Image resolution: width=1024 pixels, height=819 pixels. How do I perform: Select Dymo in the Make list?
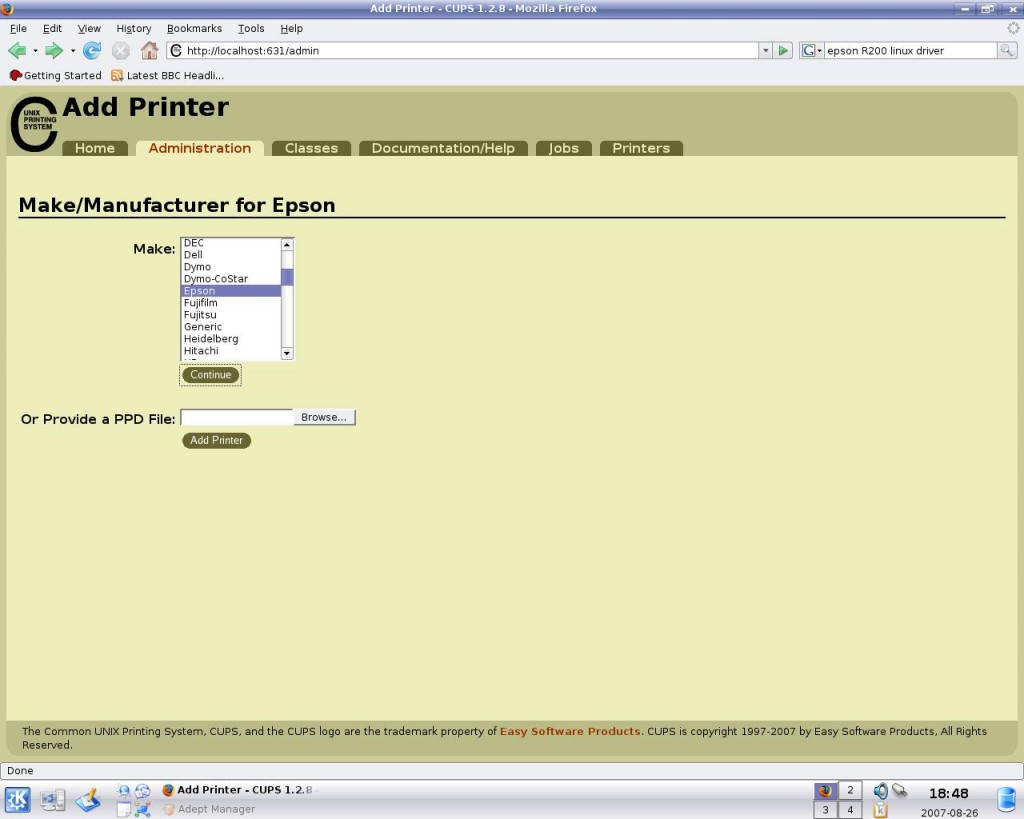point(231,266)
